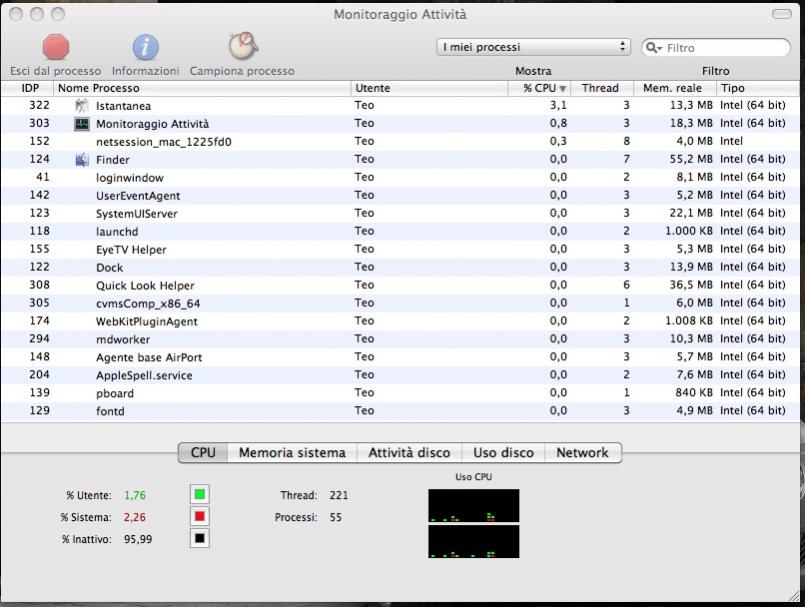Click the Istantanea process name text
805x607 pixels.
coord(123,106)
